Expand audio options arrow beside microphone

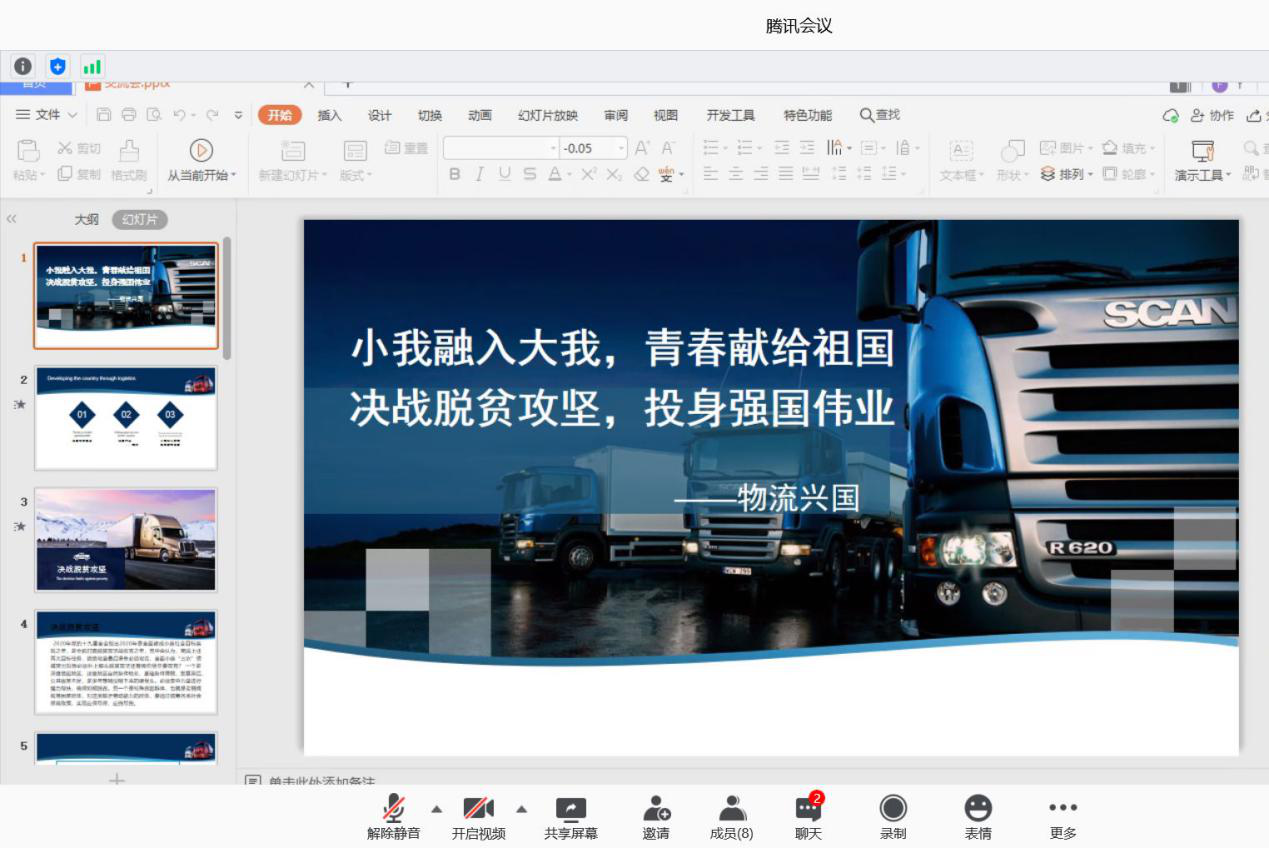(436, 808)
